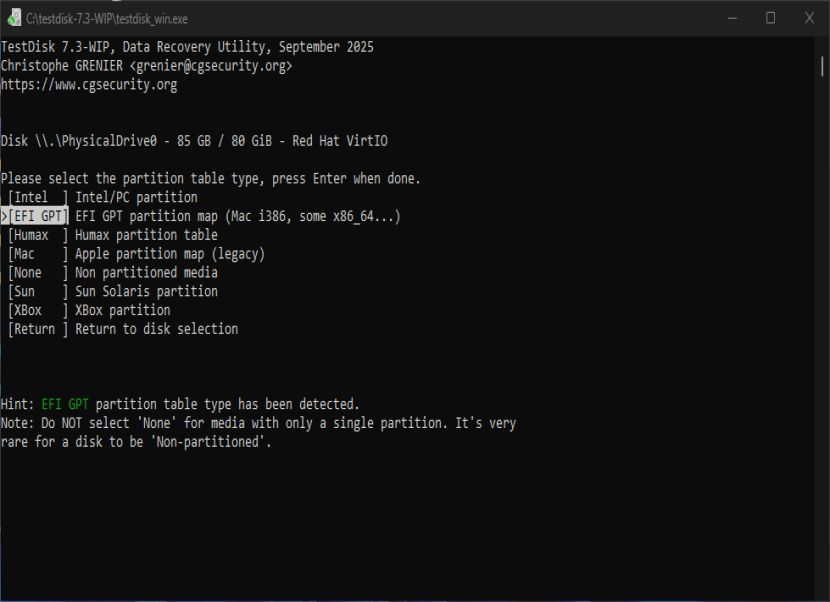
Task: Close the testdisk_win.exe window
Action: 809,18
